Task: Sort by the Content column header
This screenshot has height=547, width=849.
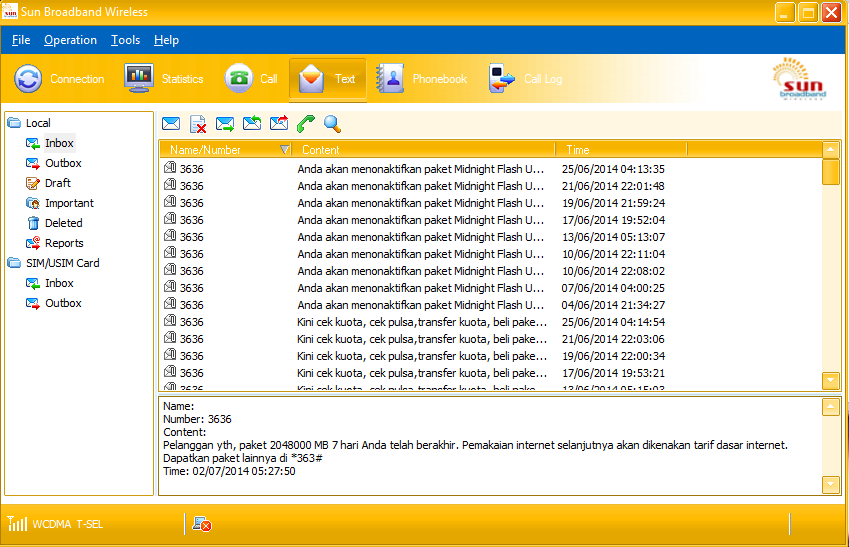Action: point(423,149)
